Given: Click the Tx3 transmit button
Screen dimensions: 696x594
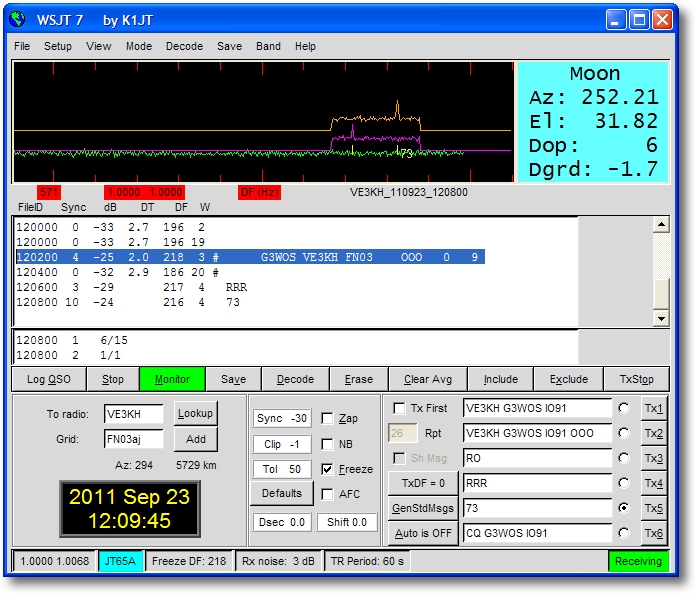Looking at the screenshot, I should (654, 458).
